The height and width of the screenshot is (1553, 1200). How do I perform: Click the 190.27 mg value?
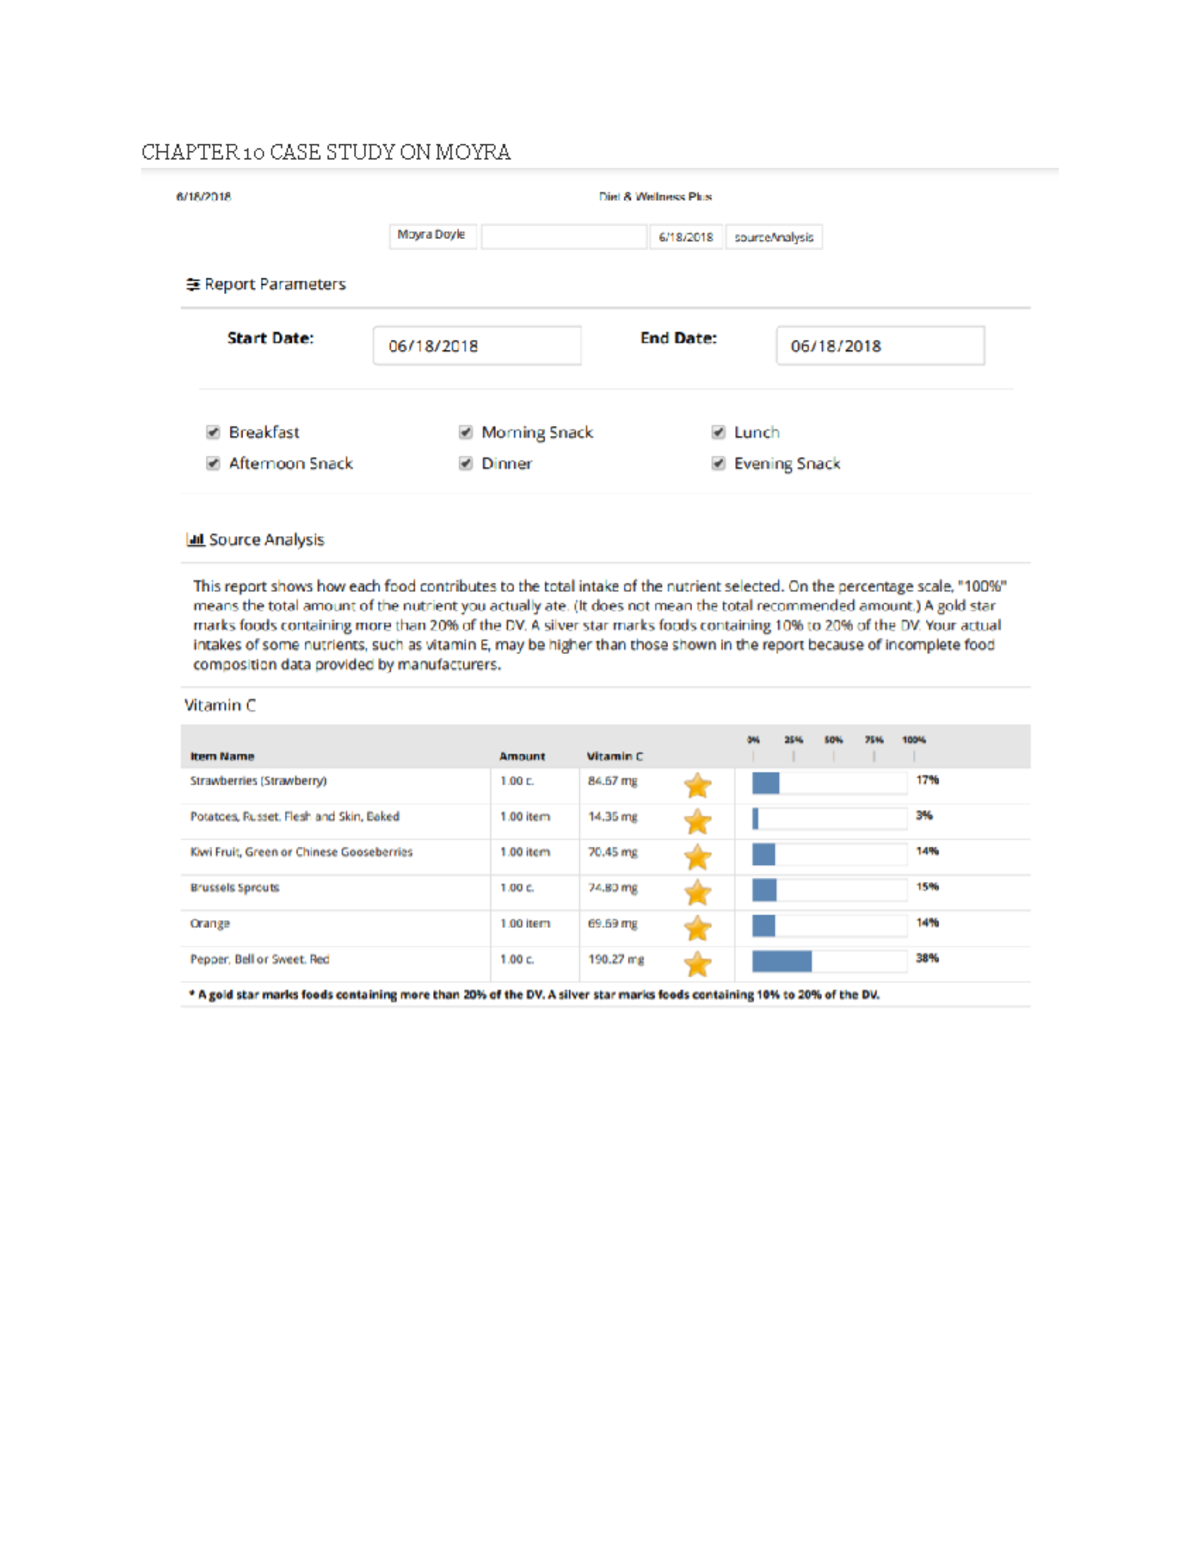[x=616, y=959]
